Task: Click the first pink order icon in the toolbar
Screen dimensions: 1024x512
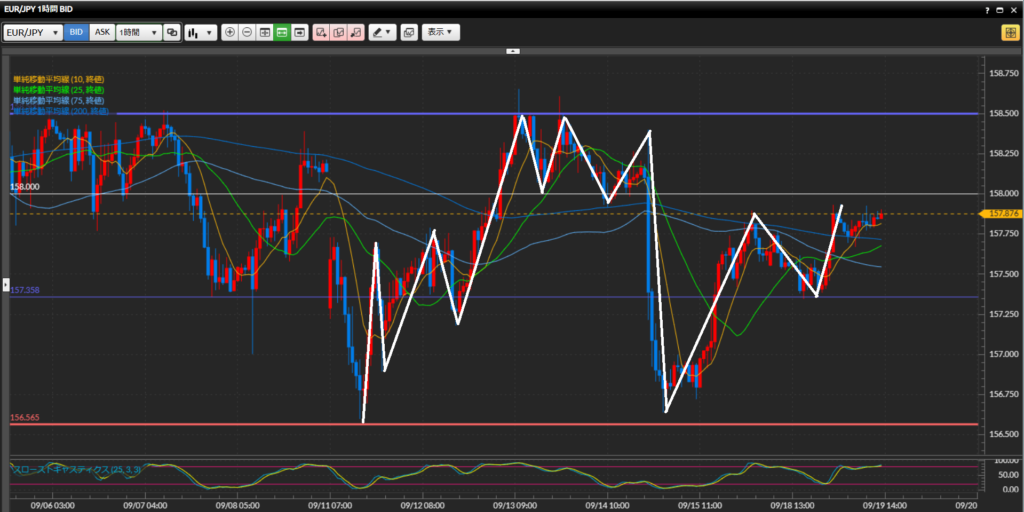Action: [321, 32]
